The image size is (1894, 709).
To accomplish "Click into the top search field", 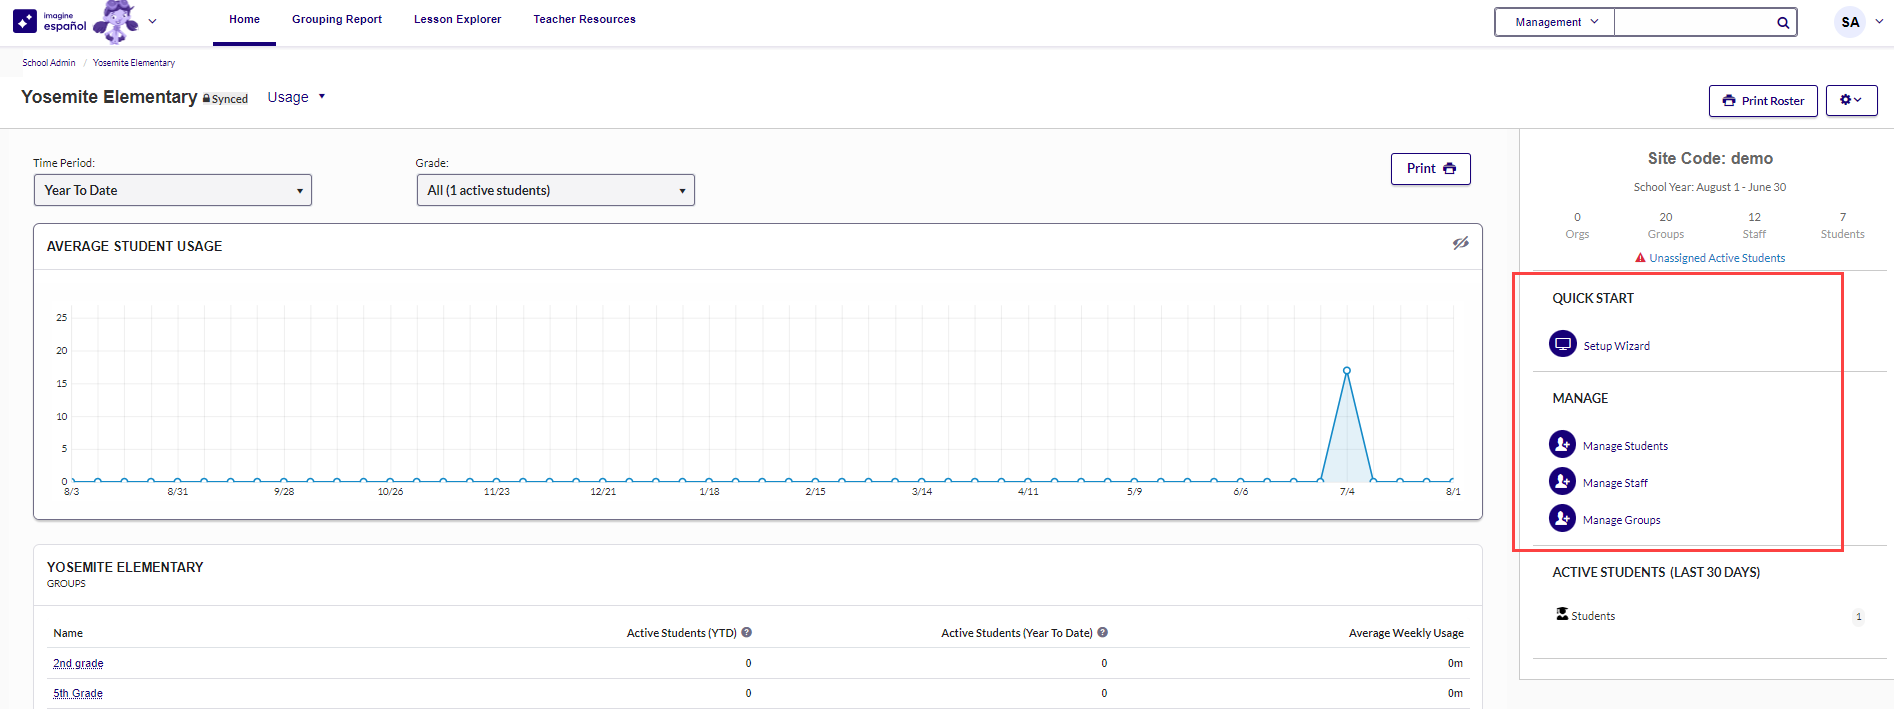I will coord(1694,22).
